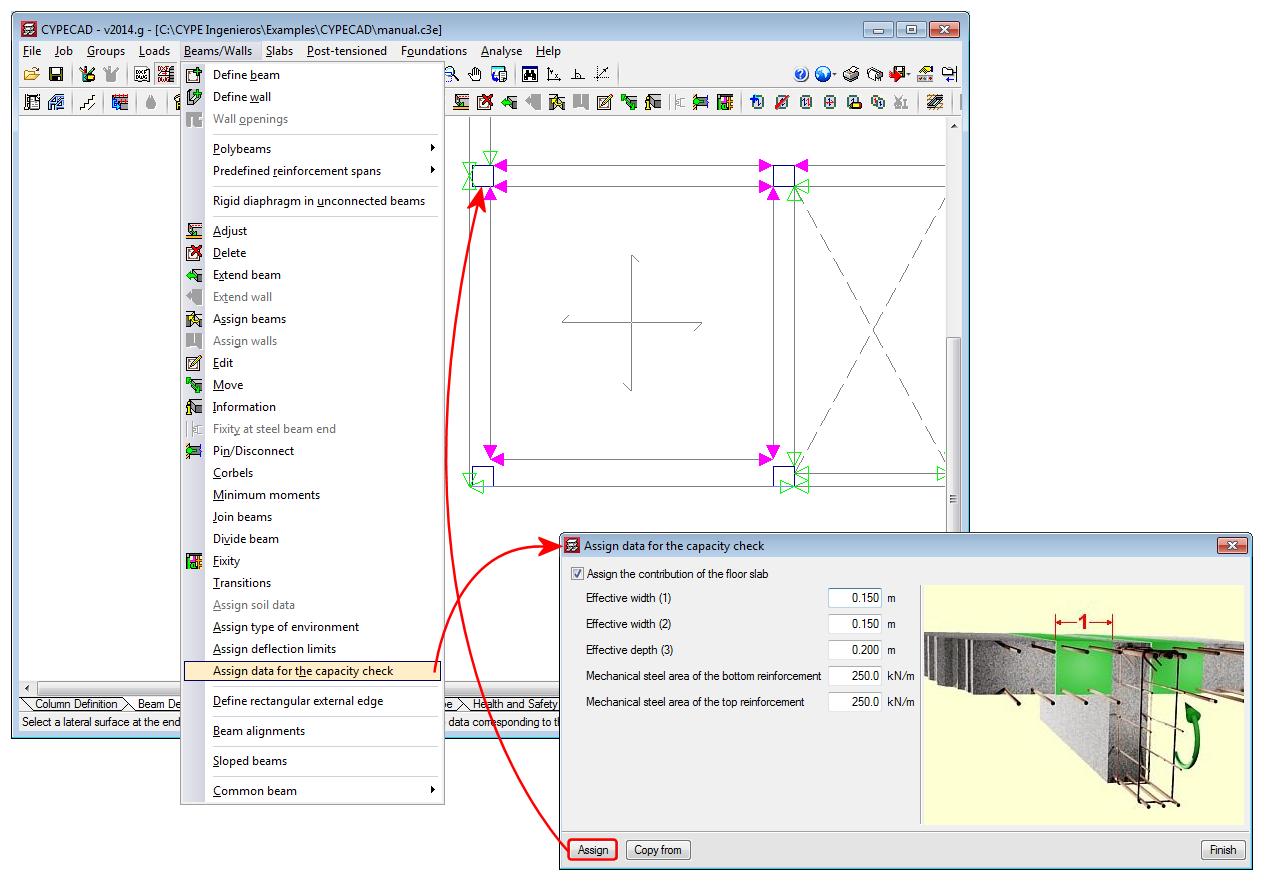Open dropdown arrow next to export icon
Image resolution: width=1271 pixels, height=895 pixels.
tap(909, 74)
